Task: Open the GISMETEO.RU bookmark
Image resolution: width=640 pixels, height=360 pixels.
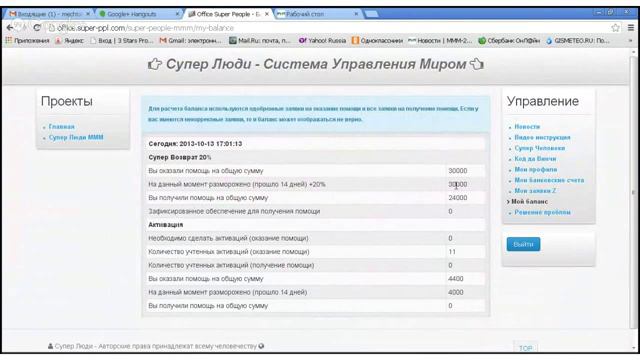Action: (578, 40)
